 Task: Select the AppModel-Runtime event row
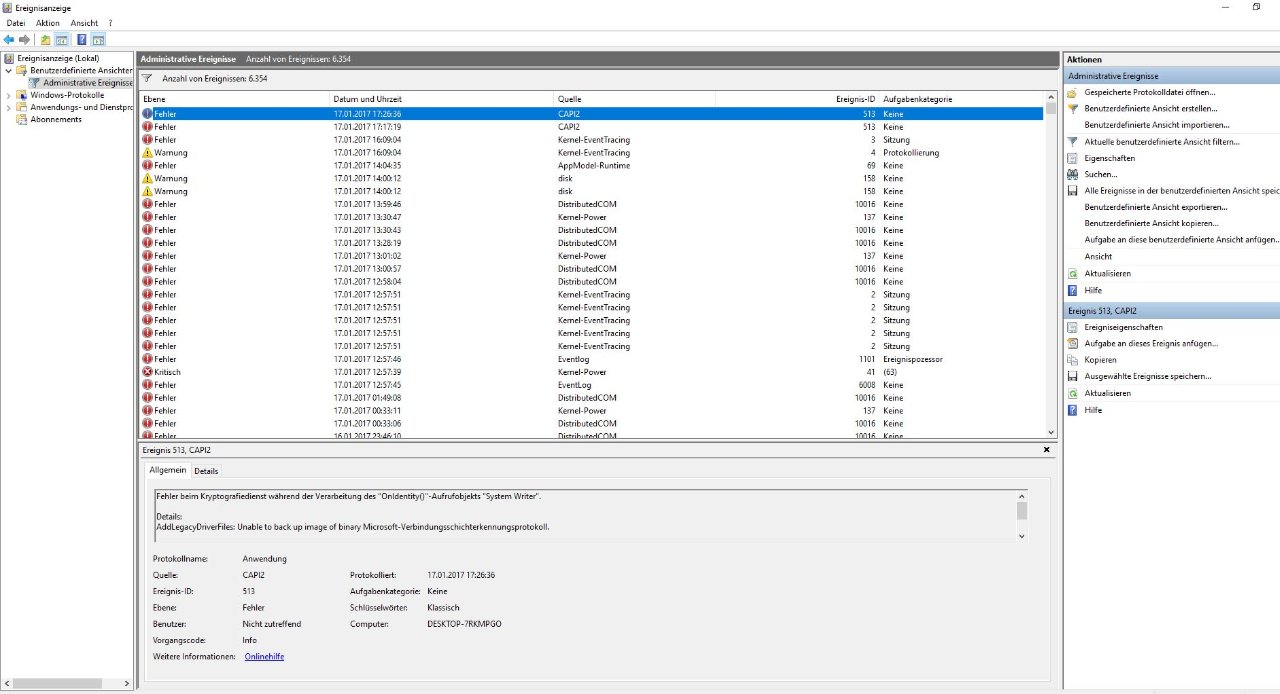coord(592,166)
